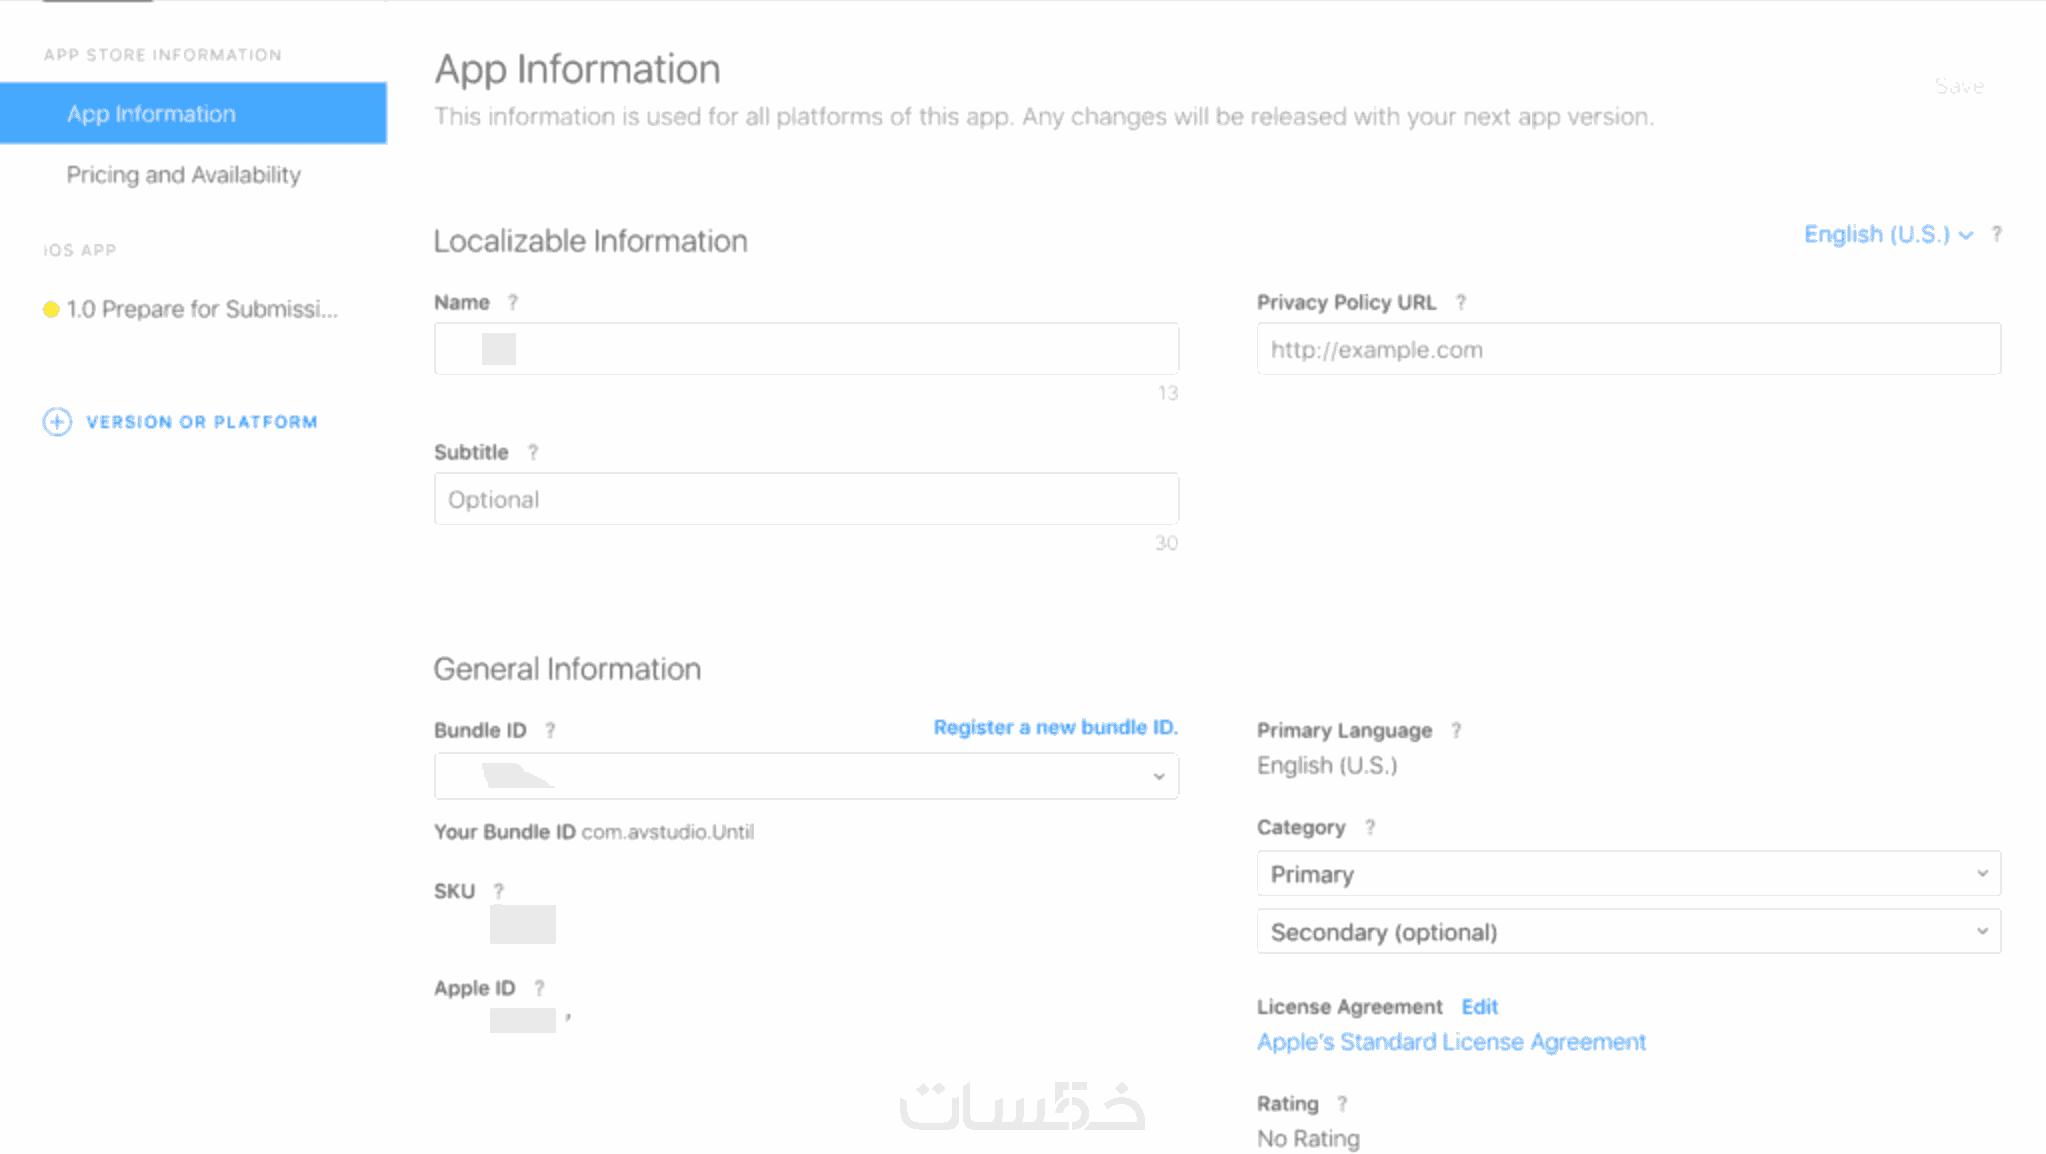This screenshot has height=1154, width=2046.
Task: Click the help icon next to Privacy Policy URL
Action: point(1461,302)
